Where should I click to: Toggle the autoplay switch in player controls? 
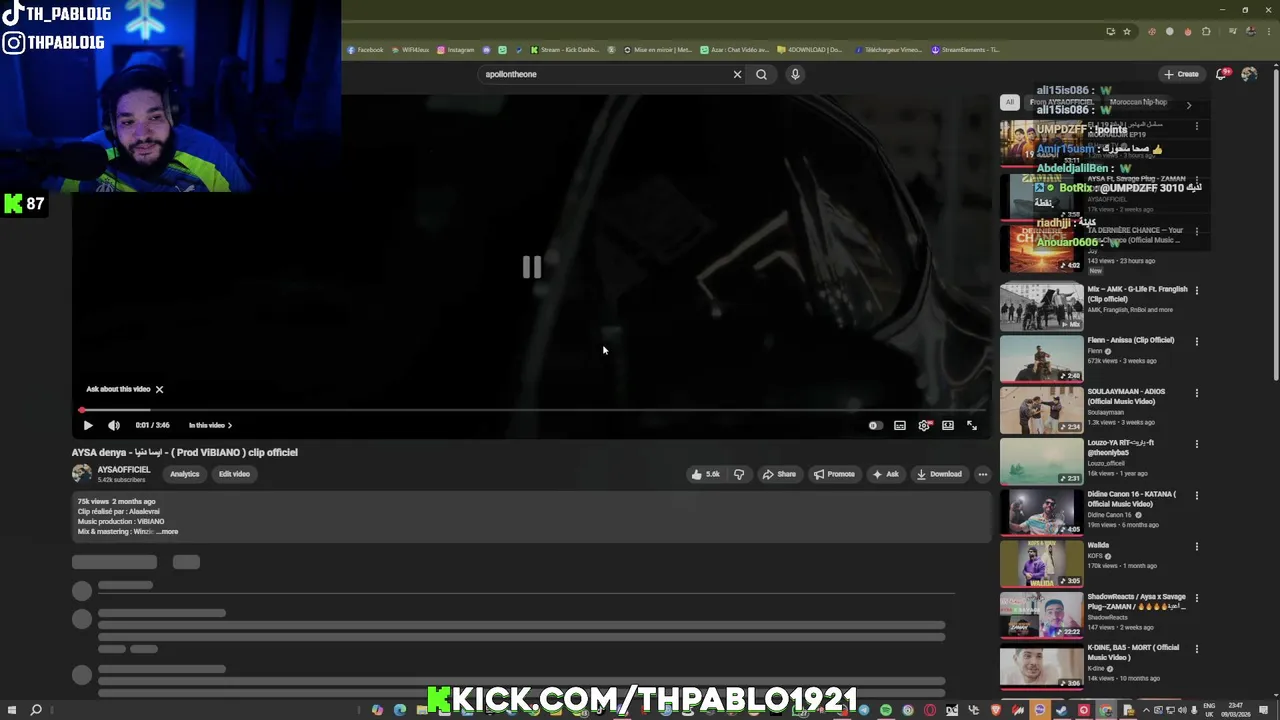click(x=875, y=425)
